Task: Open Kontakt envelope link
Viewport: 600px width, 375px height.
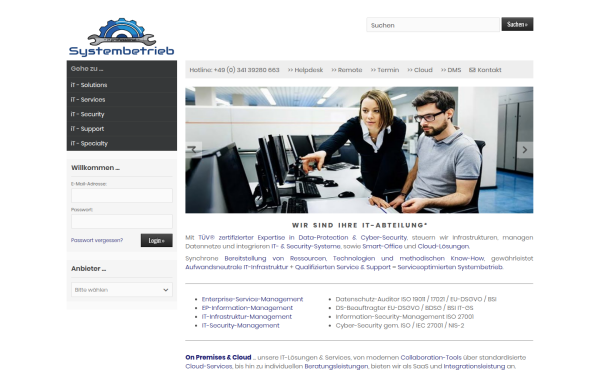Action: 485,70
